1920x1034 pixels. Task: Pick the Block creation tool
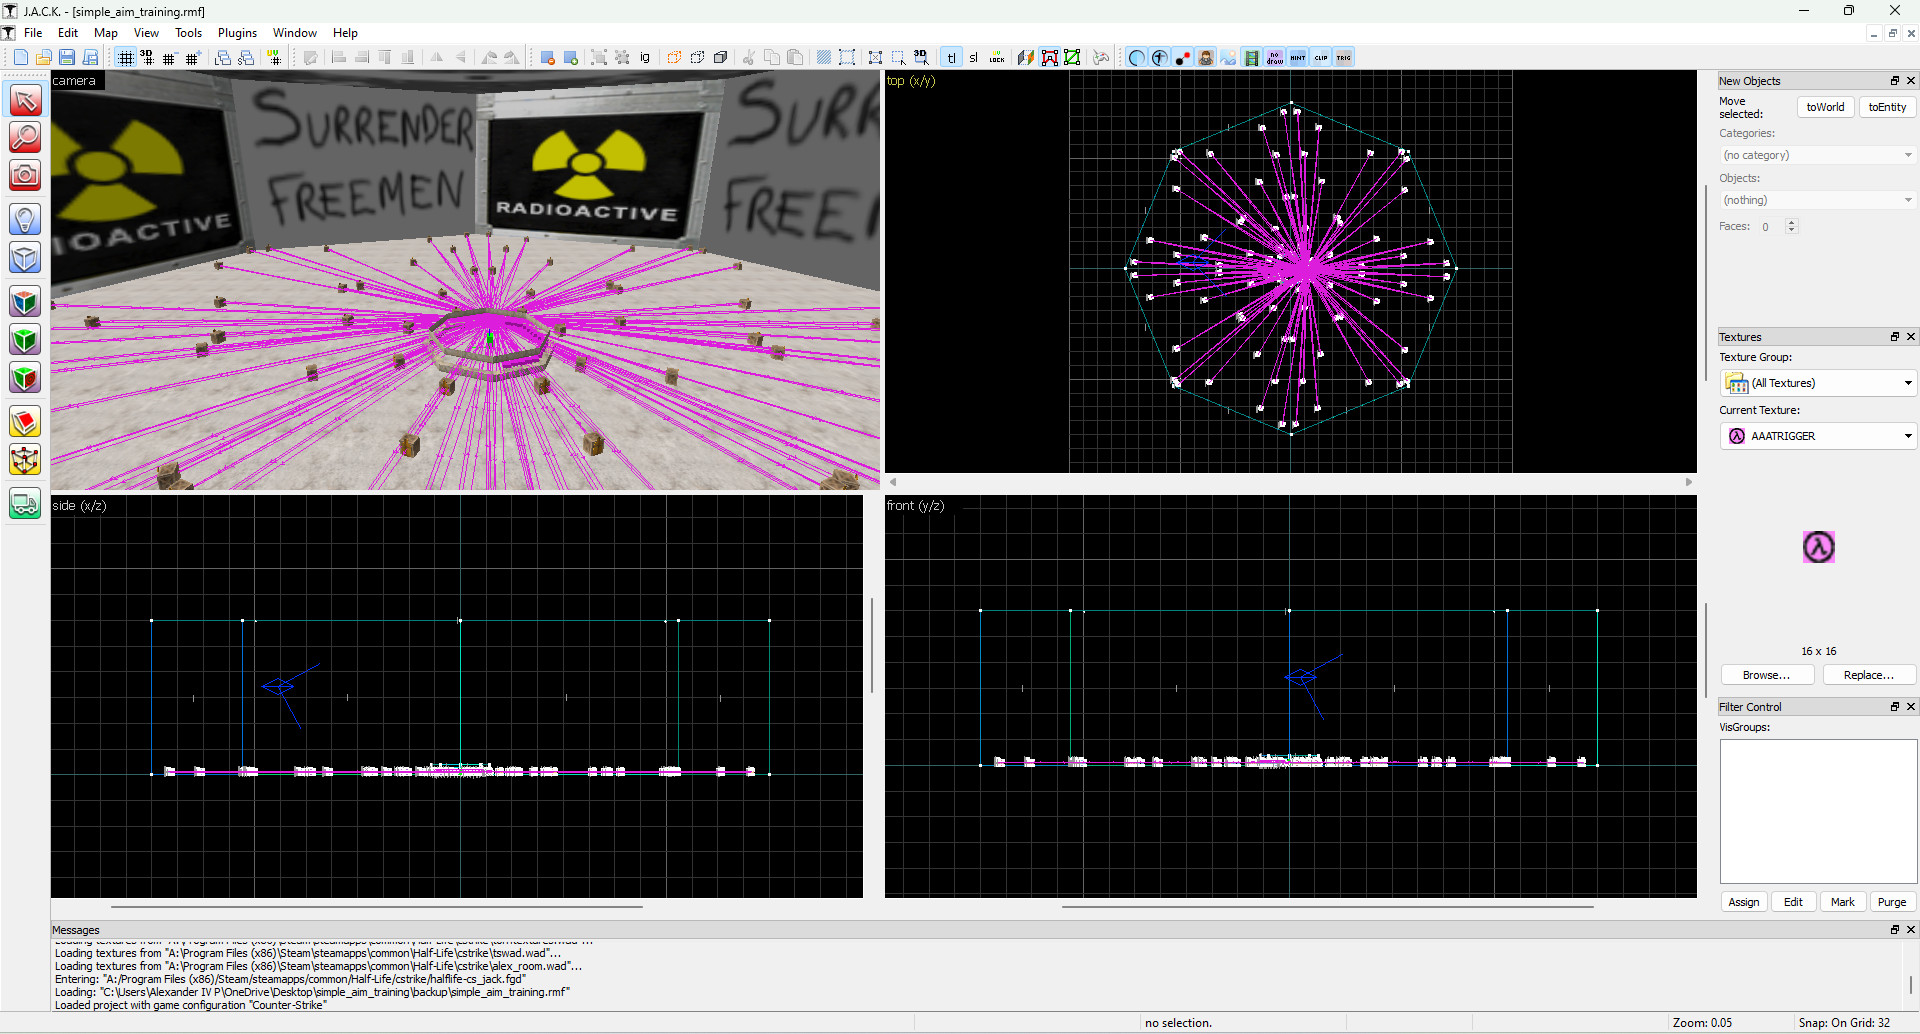tap(25, 258)
